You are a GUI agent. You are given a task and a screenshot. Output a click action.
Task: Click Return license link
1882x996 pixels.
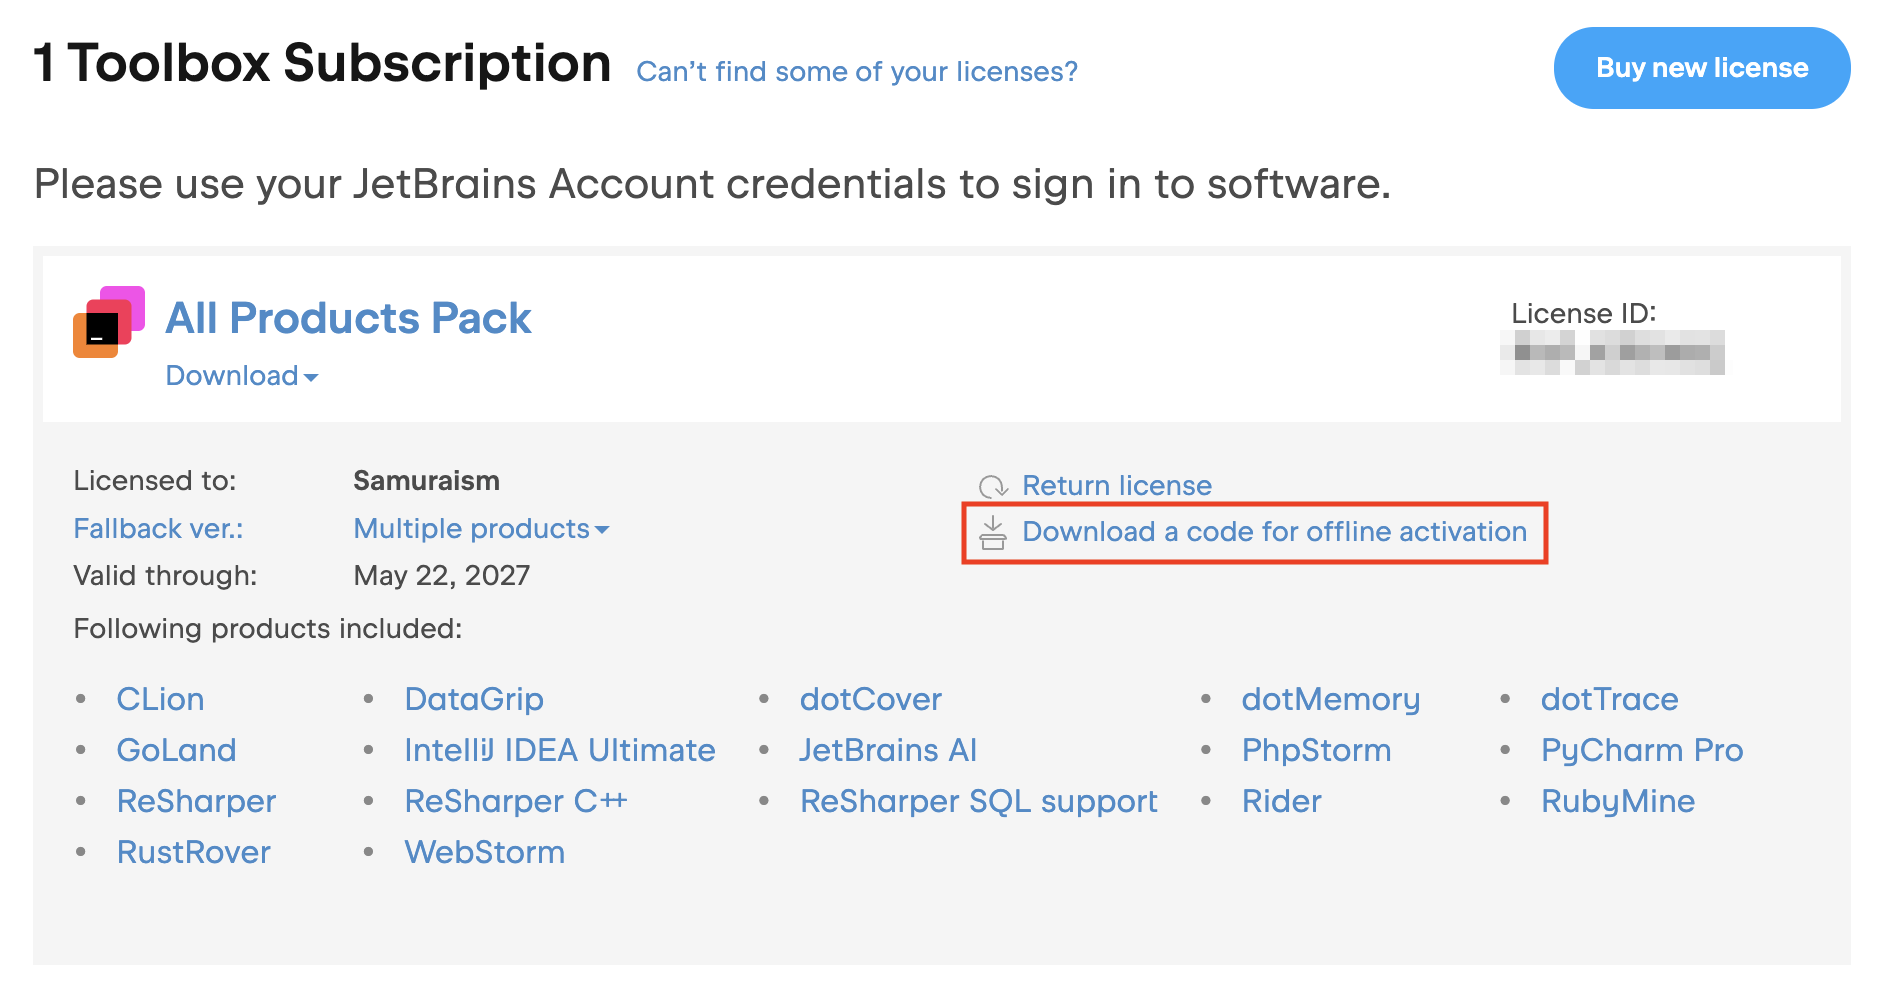(x=1117, y=486)
